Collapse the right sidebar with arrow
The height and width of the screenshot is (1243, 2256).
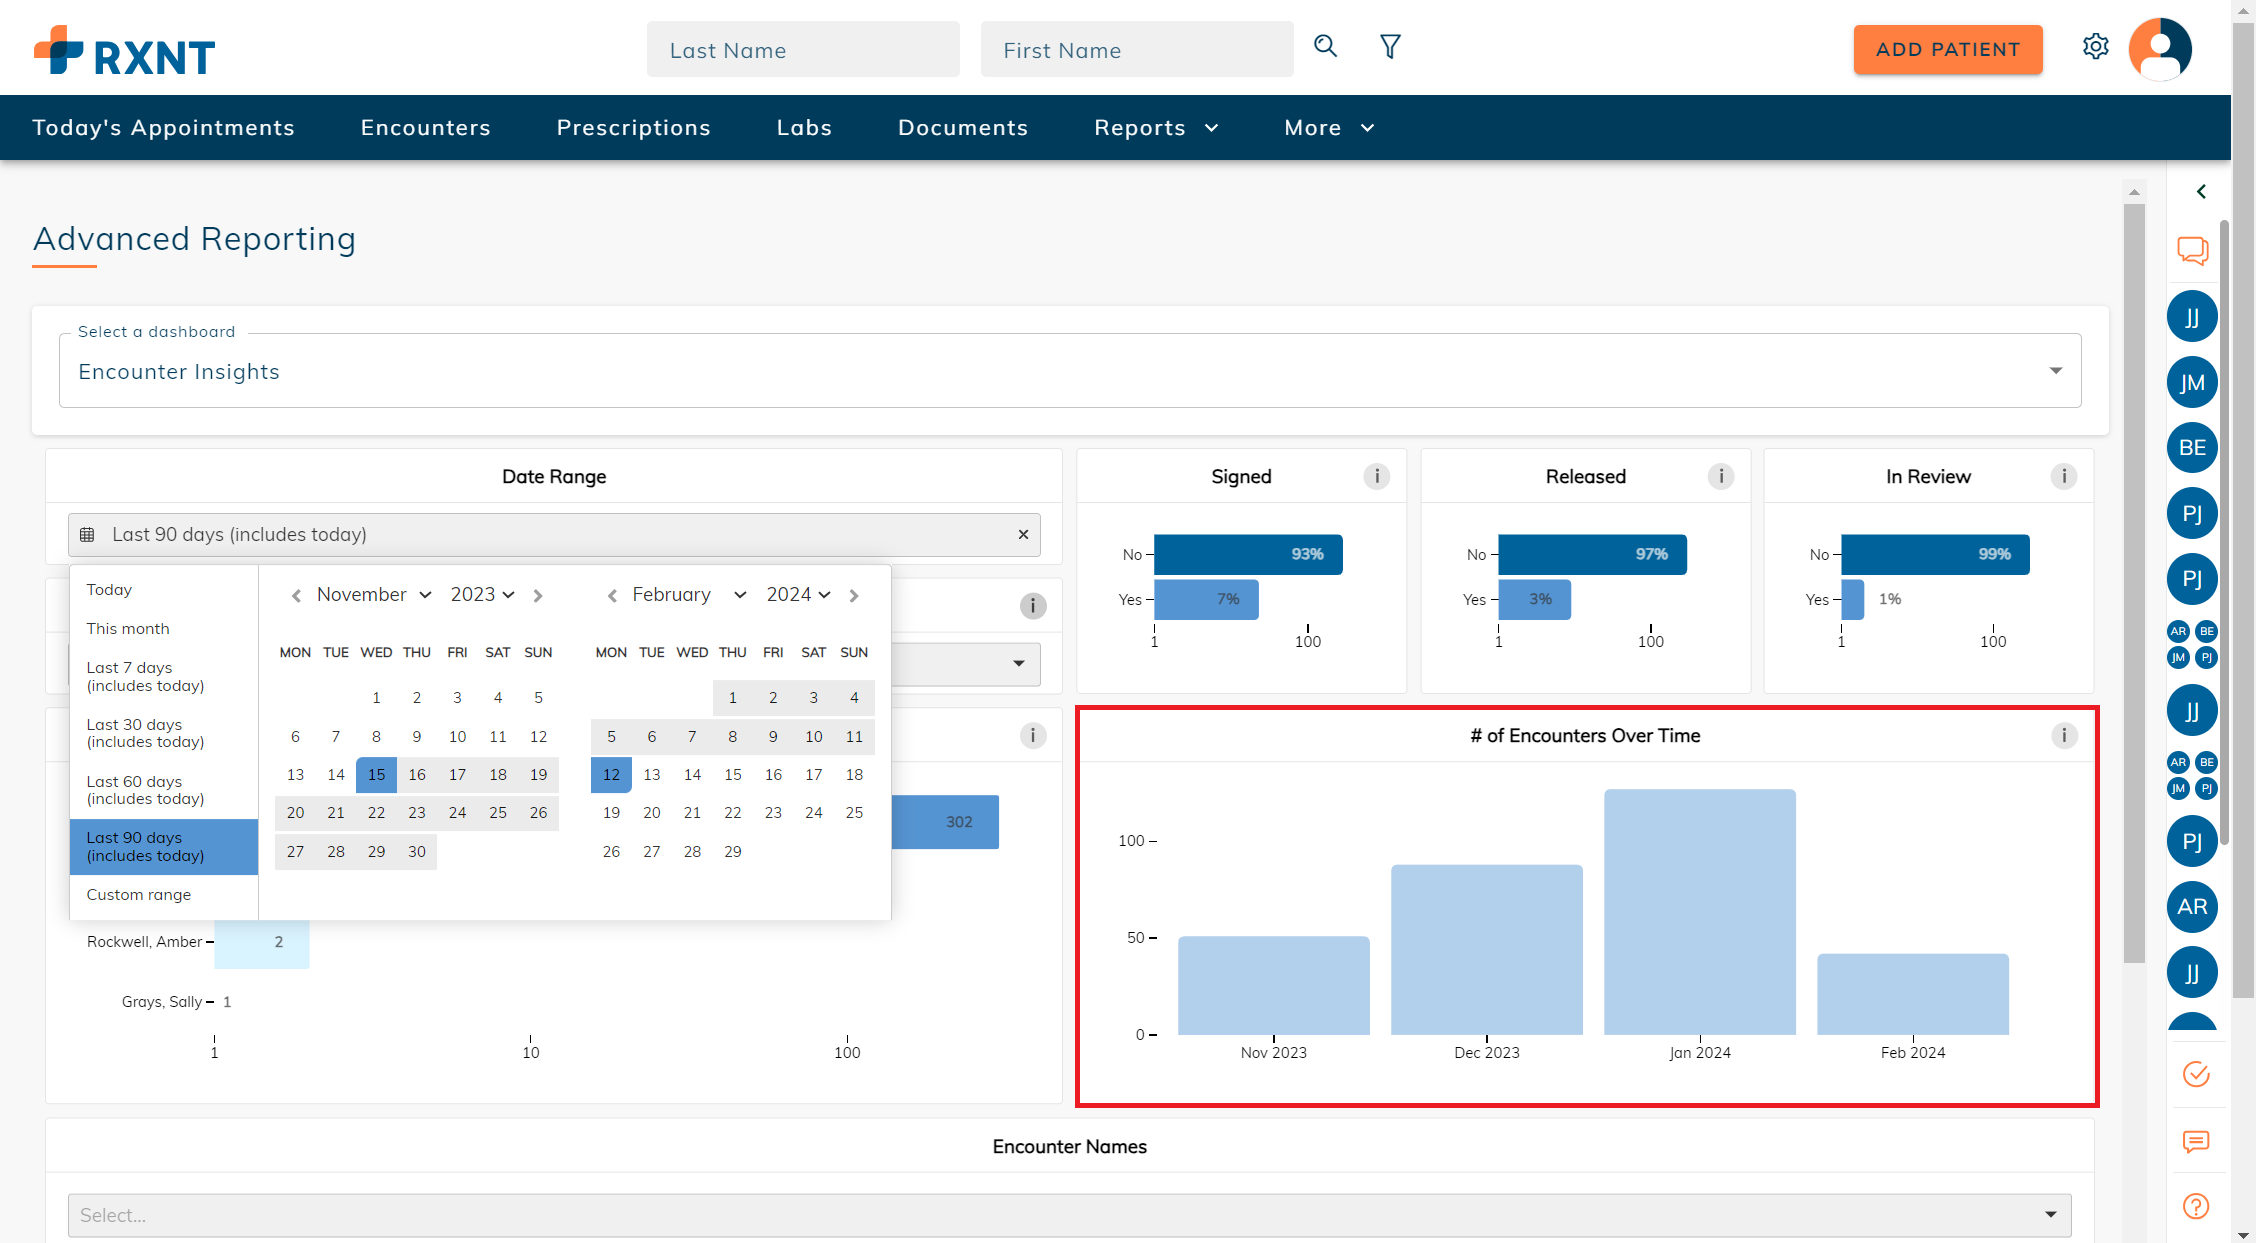pyautogui.click(x=2200, y=191)
